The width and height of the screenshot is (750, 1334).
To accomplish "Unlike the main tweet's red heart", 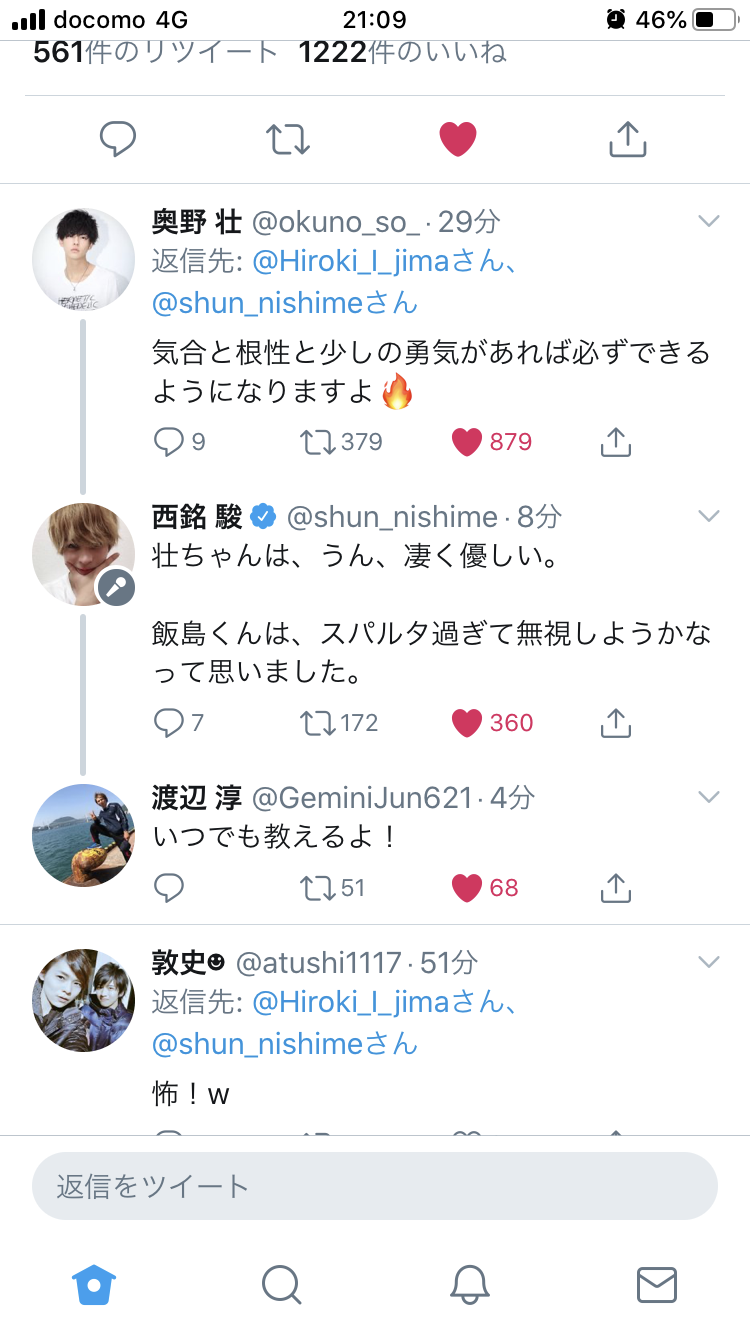I will coord(458,139).
